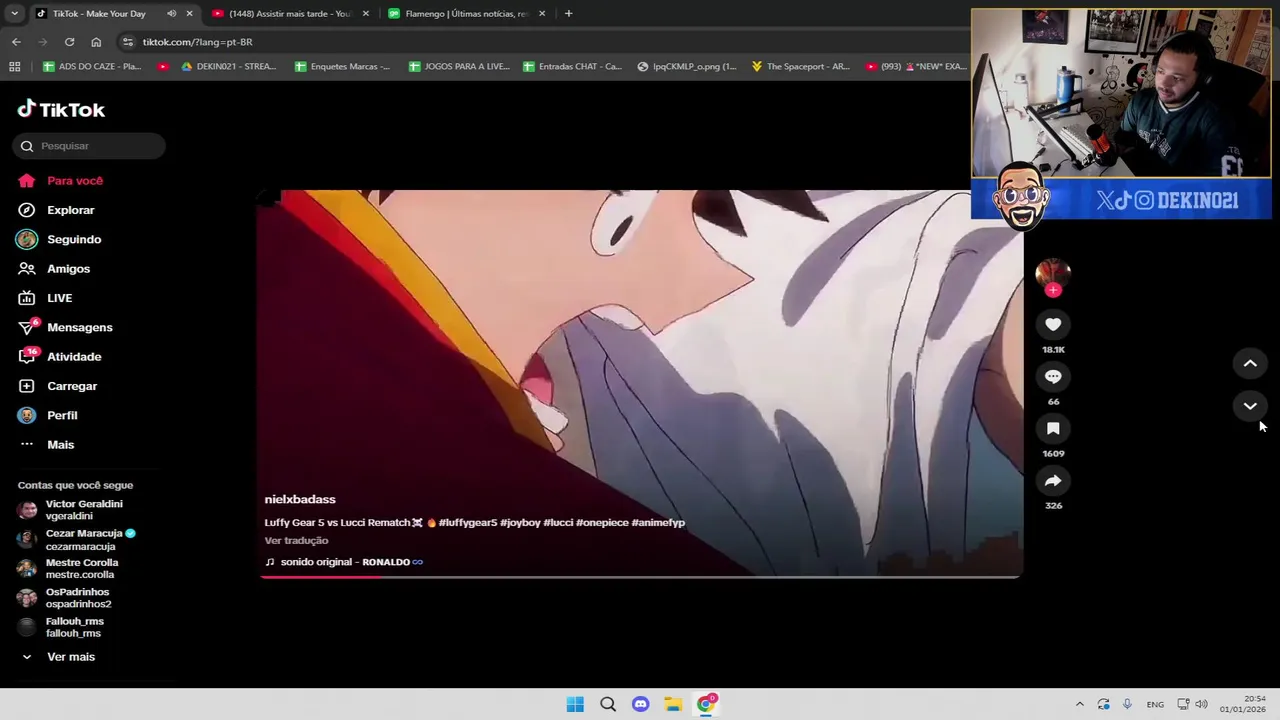
Task: Open the creator's avatar profile
Action: pyautogui.click(x=1053, y=273)
